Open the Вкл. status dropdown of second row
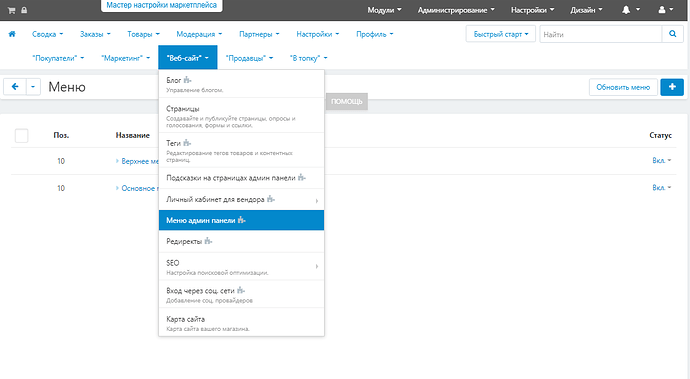This screenshot has height=379, width=690. click(661, 188)
